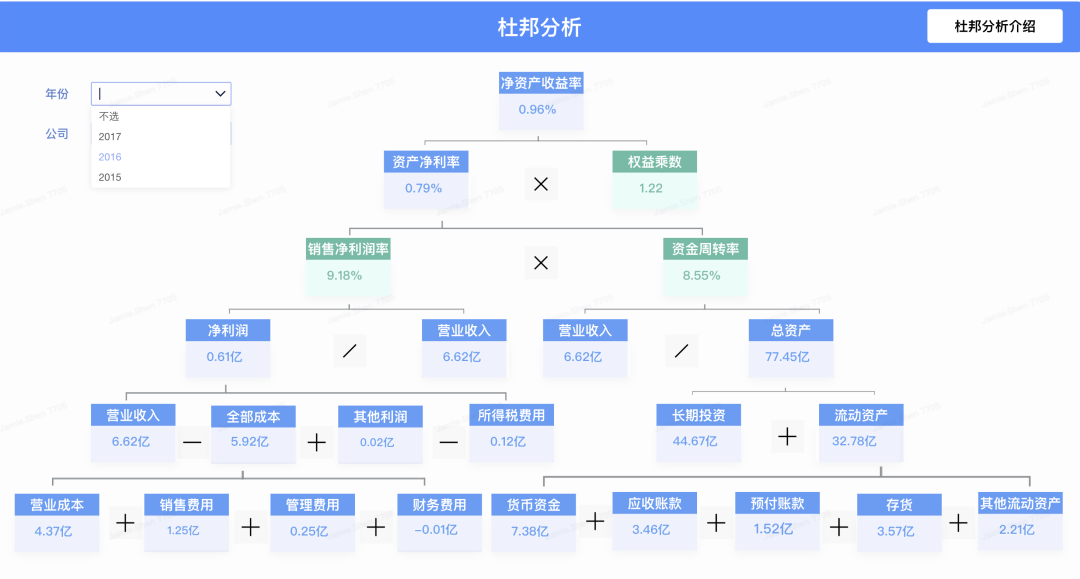Click the 货币资金 card with 7.38亿
This screenshot has height=579, width=1080.
[x=533, y=522]
